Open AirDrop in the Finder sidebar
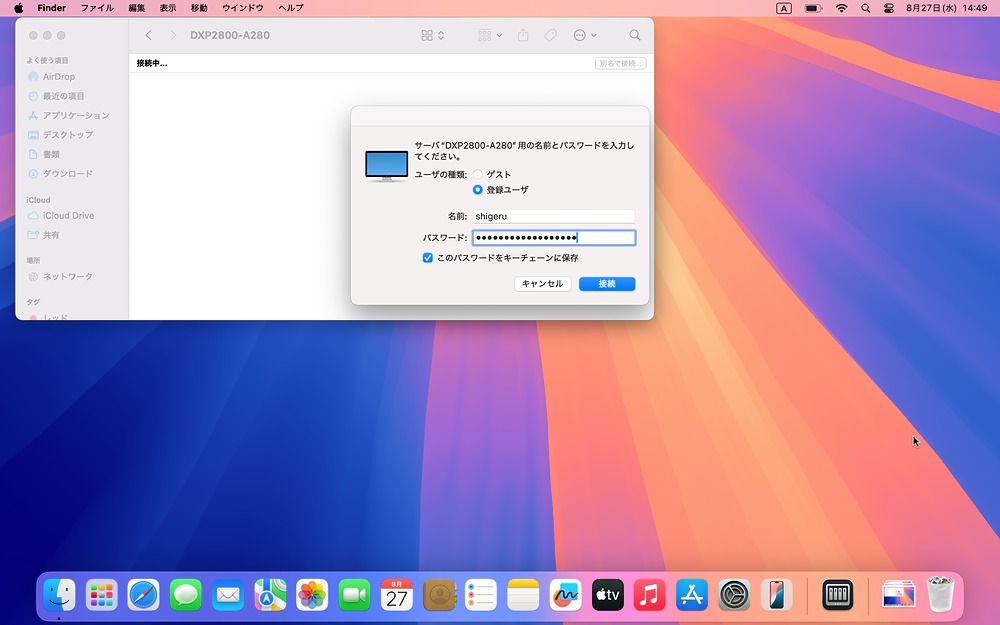The width and height of the screenshot is (1000, 625). [x=58, y=77]
